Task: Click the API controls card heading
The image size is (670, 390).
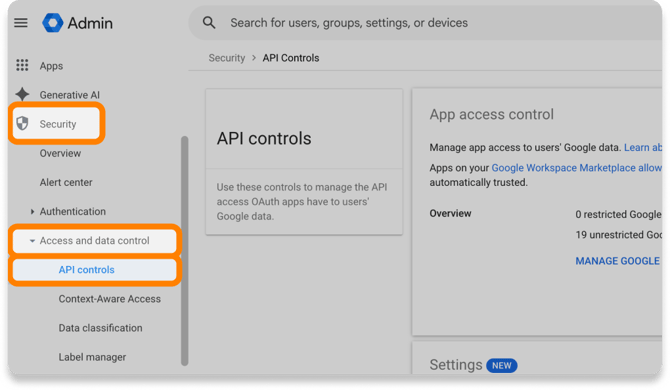Action: [264, 138]
